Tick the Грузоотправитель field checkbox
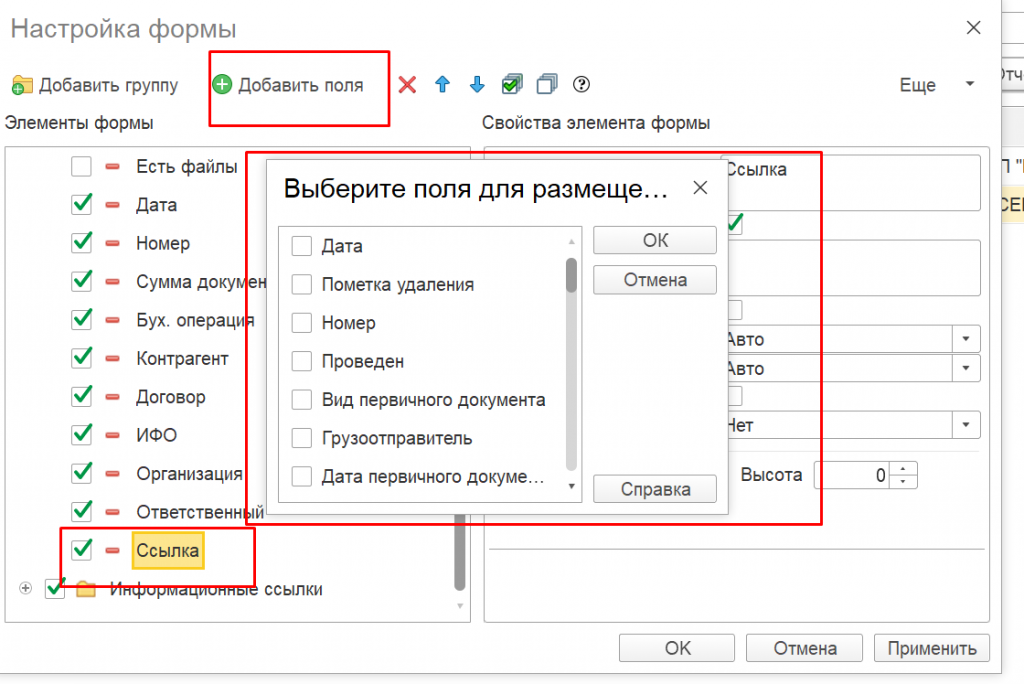 coord(302,439)
